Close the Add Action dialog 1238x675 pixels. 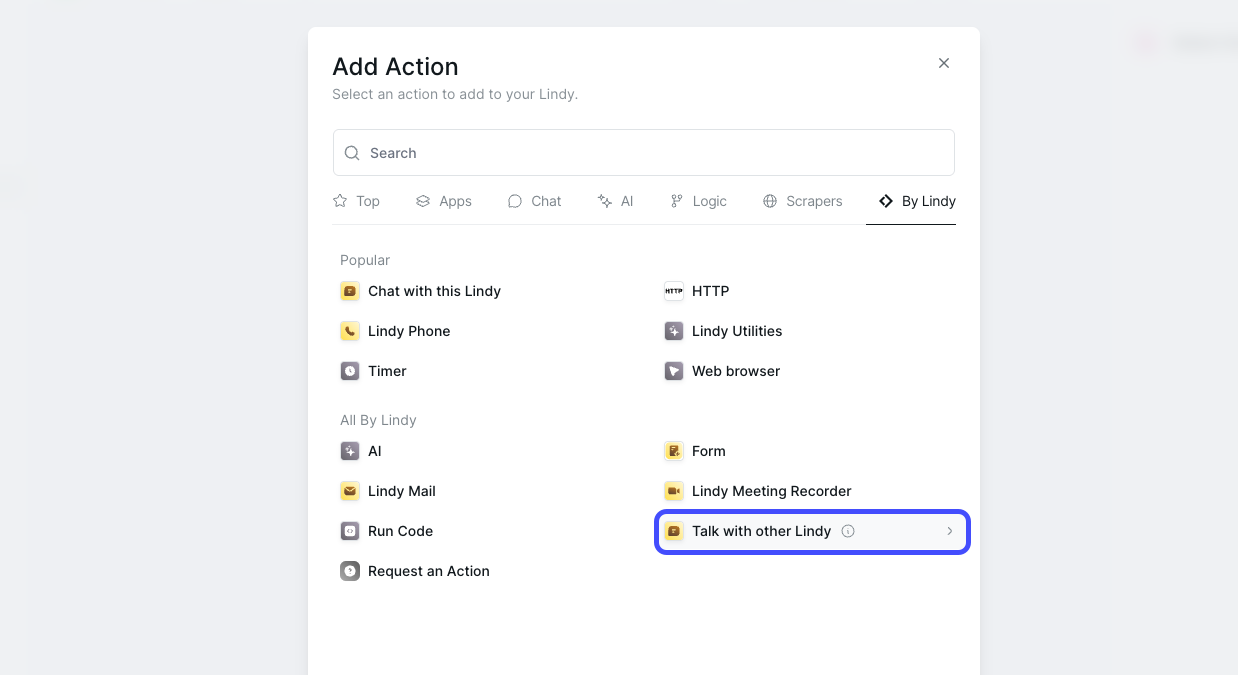[x=944, y=63]
